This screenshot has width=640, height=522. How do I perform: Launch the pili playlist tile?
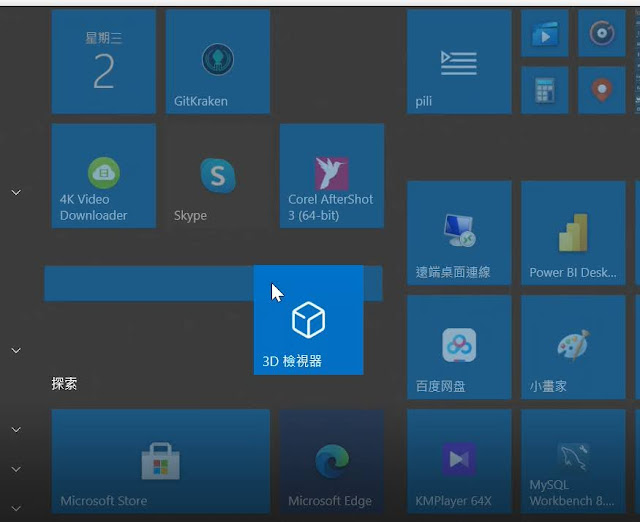point(459,62)
